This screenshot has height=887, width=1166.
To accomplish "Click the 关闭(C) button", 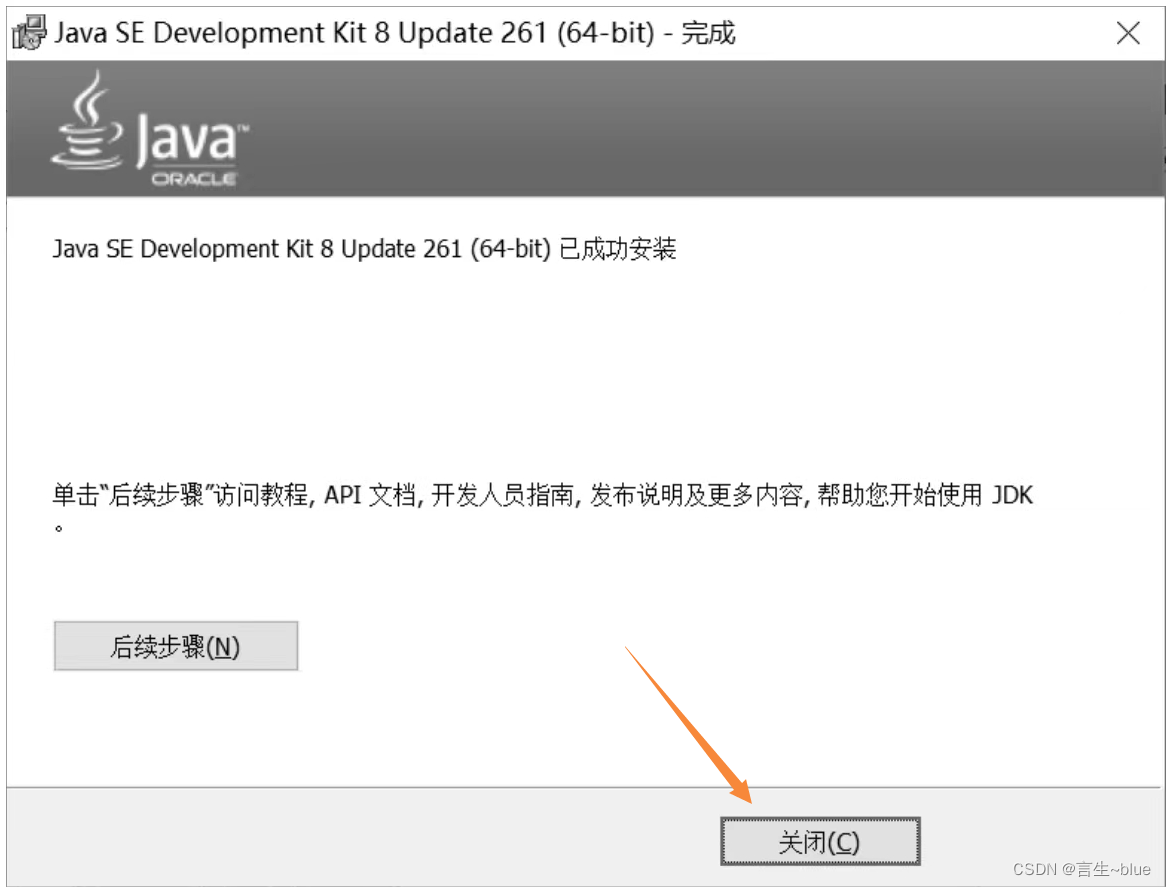I will [820, 841].
